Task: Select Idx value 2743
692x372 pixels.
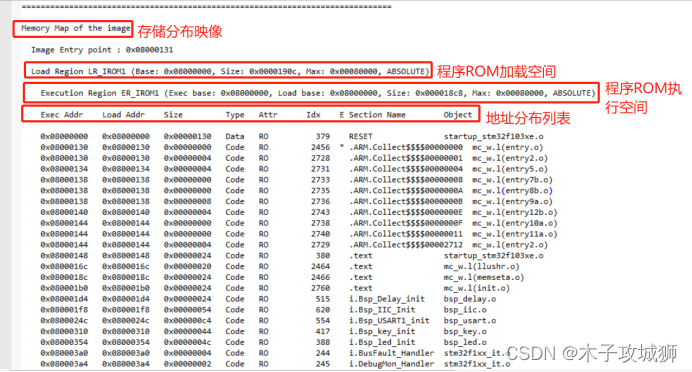Action: [x=320, y=212]
